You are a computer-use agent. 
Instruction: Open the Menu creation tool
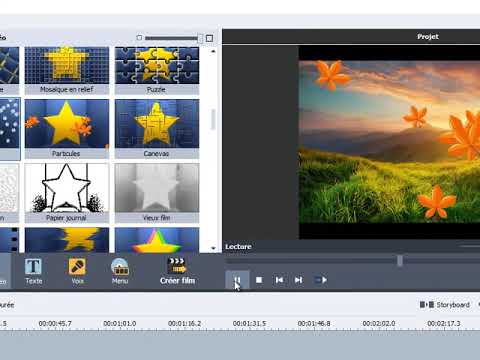click(x=120, y=271)
